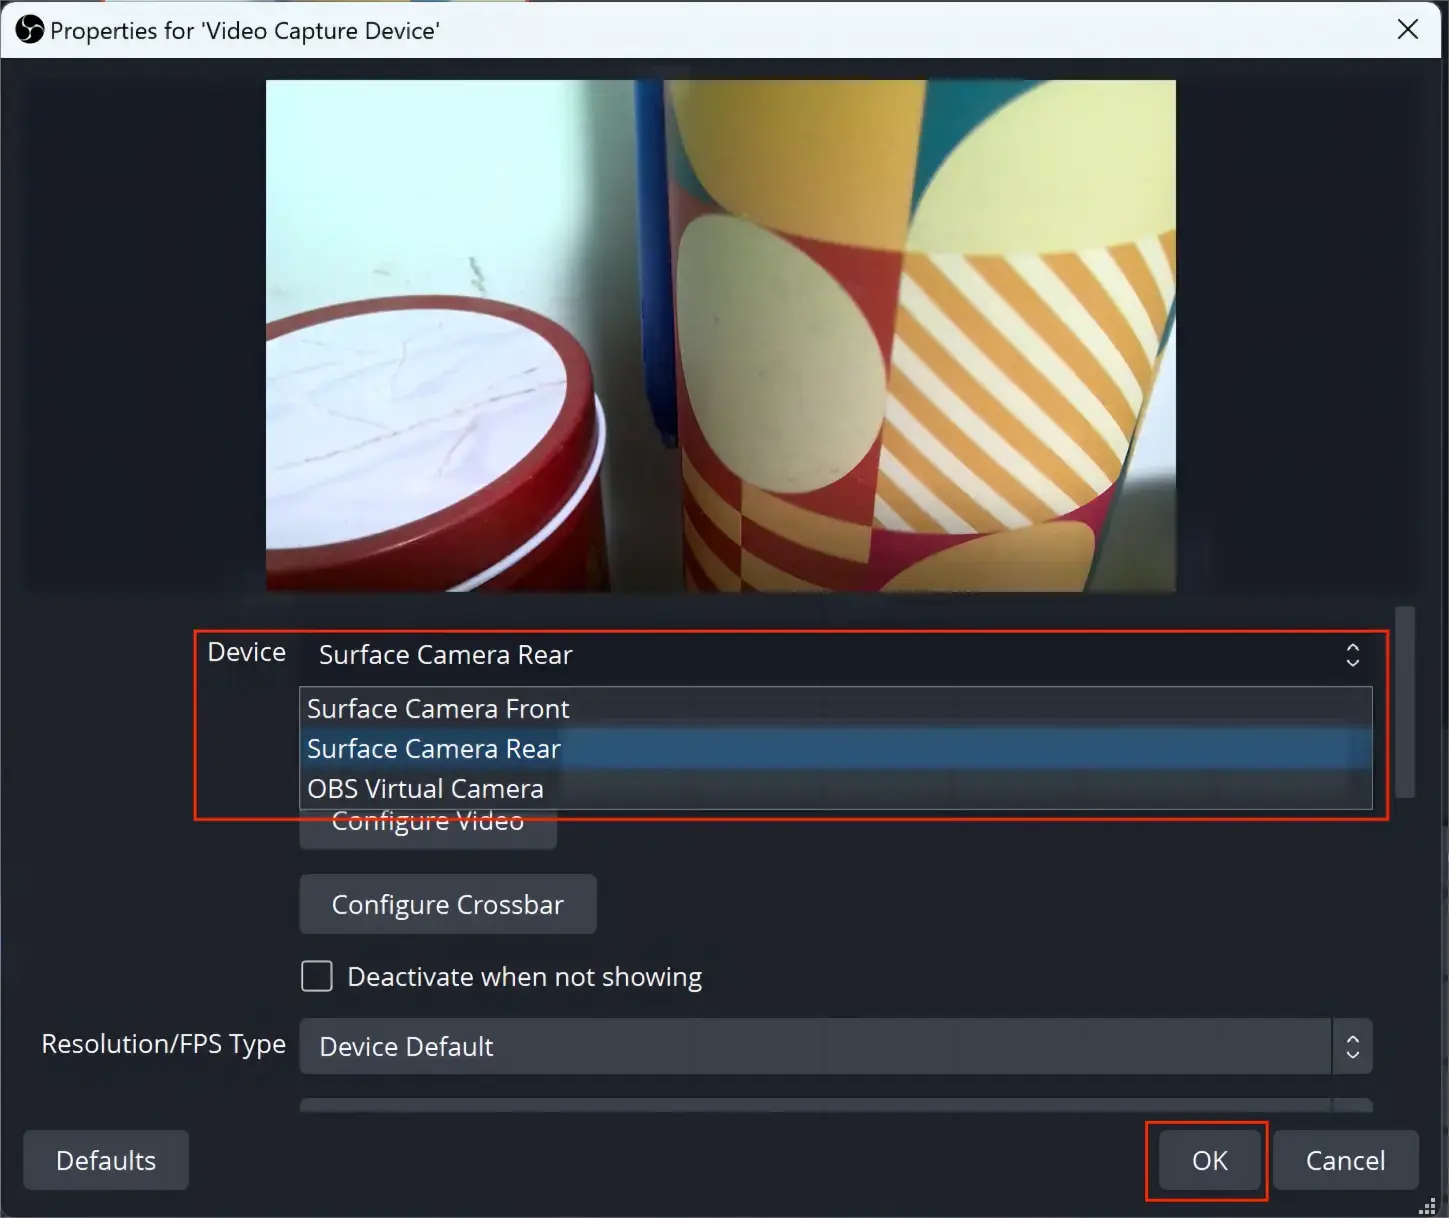The height and width of the screenshot is (1218, 1449).
Task: Open the Resolution/FPS Type dropdown
Action: 835,1046
